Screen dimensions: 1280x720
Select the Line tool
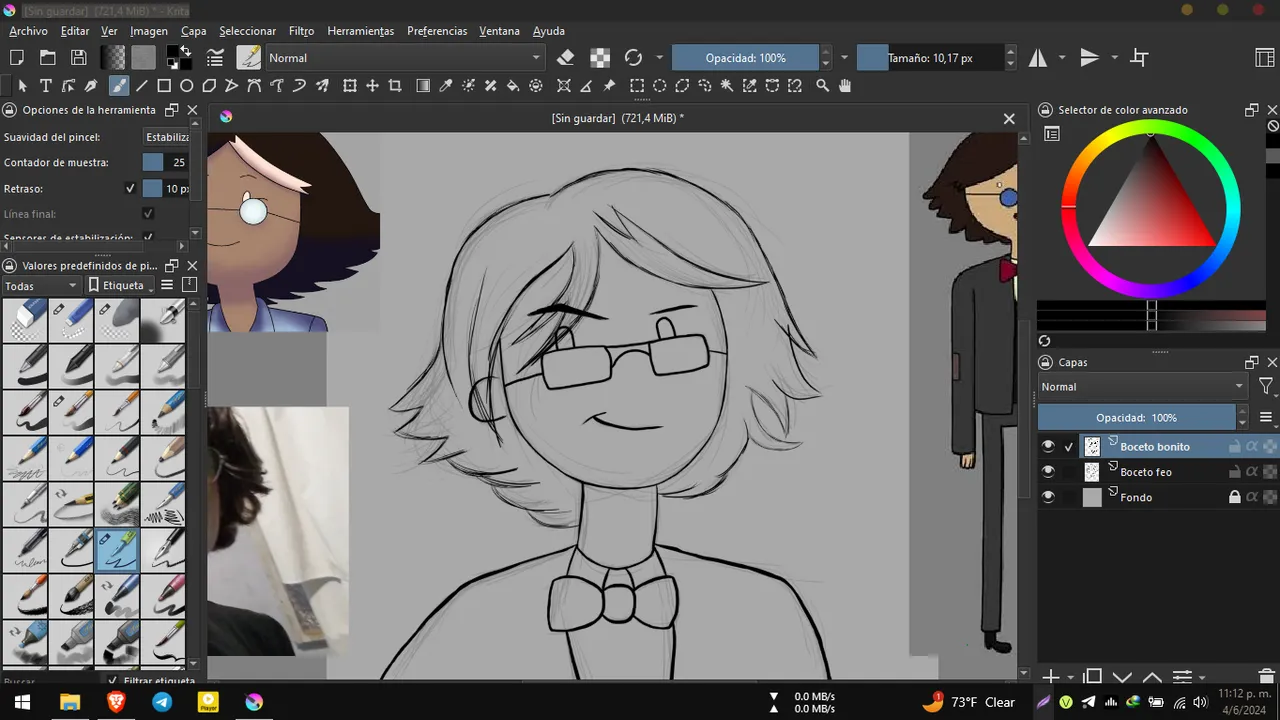point(141,86)
